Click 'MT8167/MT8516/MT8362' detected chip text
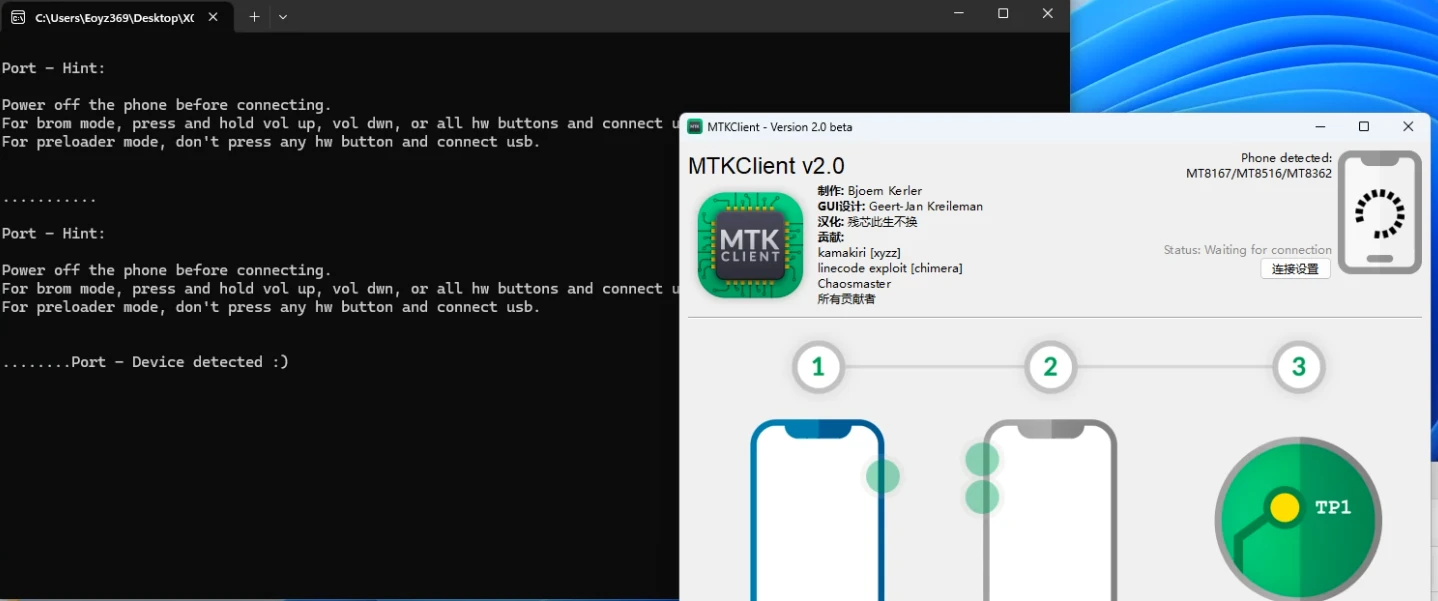This screenshot has height=601, width=1438. (1259, 173)
